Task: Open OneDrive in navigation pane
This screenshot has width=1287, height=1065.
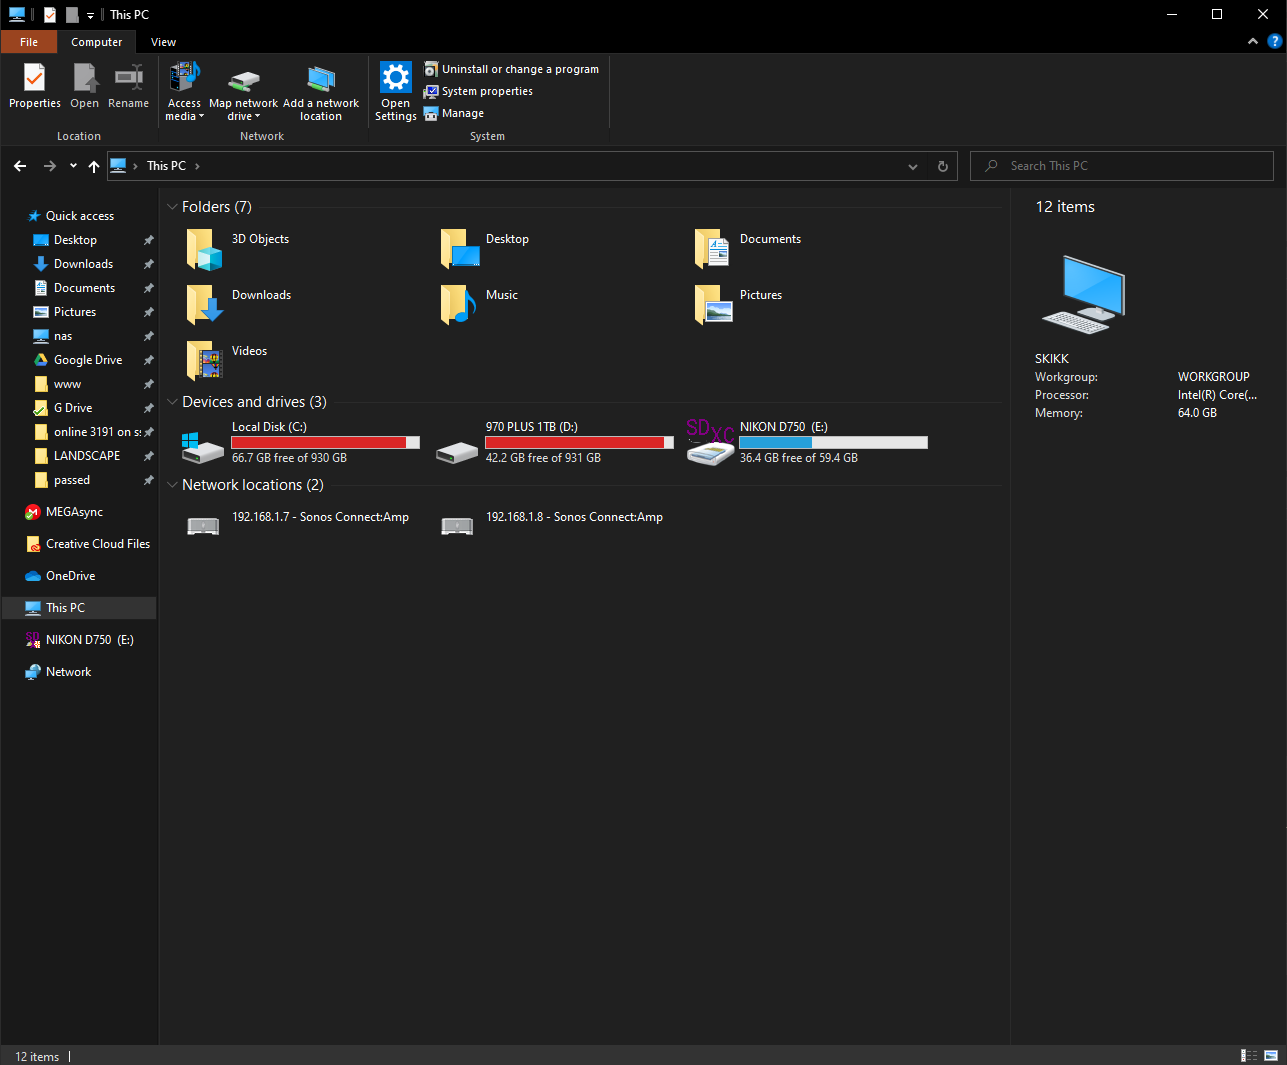Action: (x=70, y=576)
